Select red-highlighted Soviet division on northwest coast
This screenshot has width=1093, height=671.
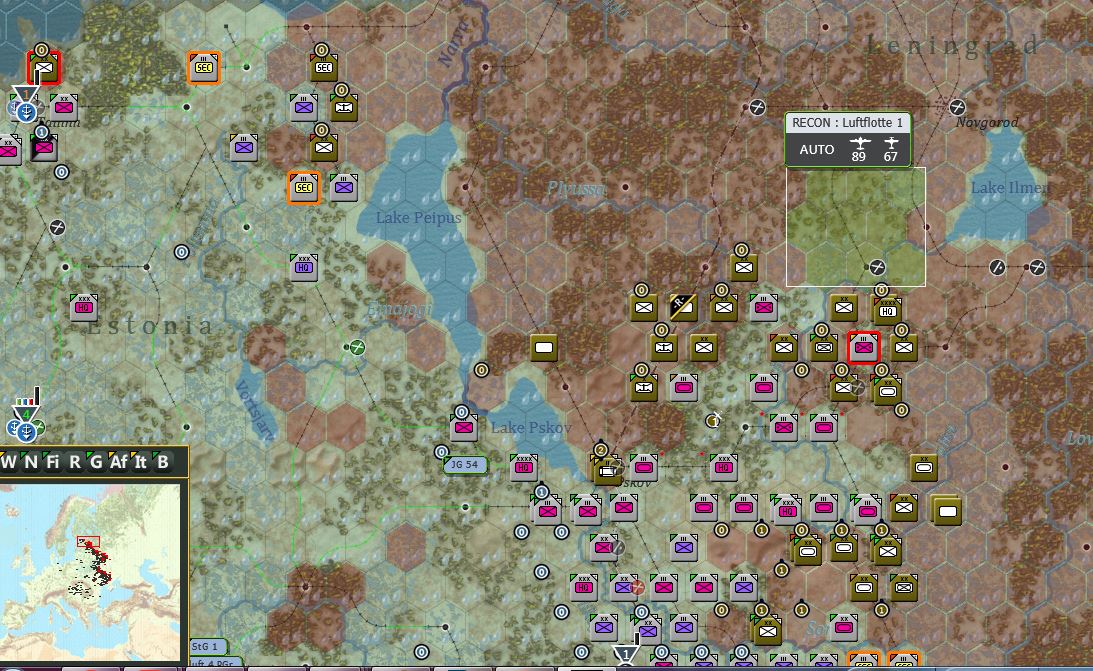click(x=44, y=68)
